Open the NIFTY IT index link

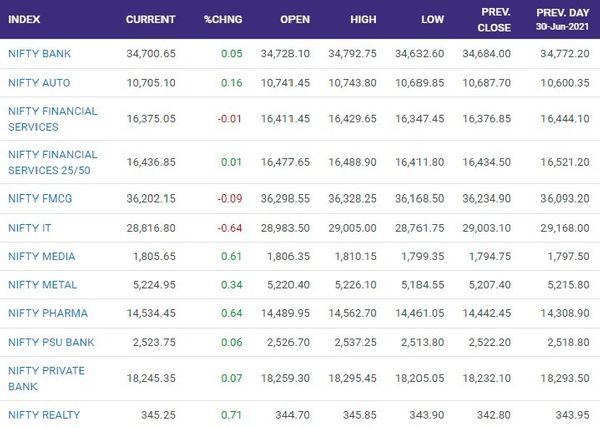[29, 228]
